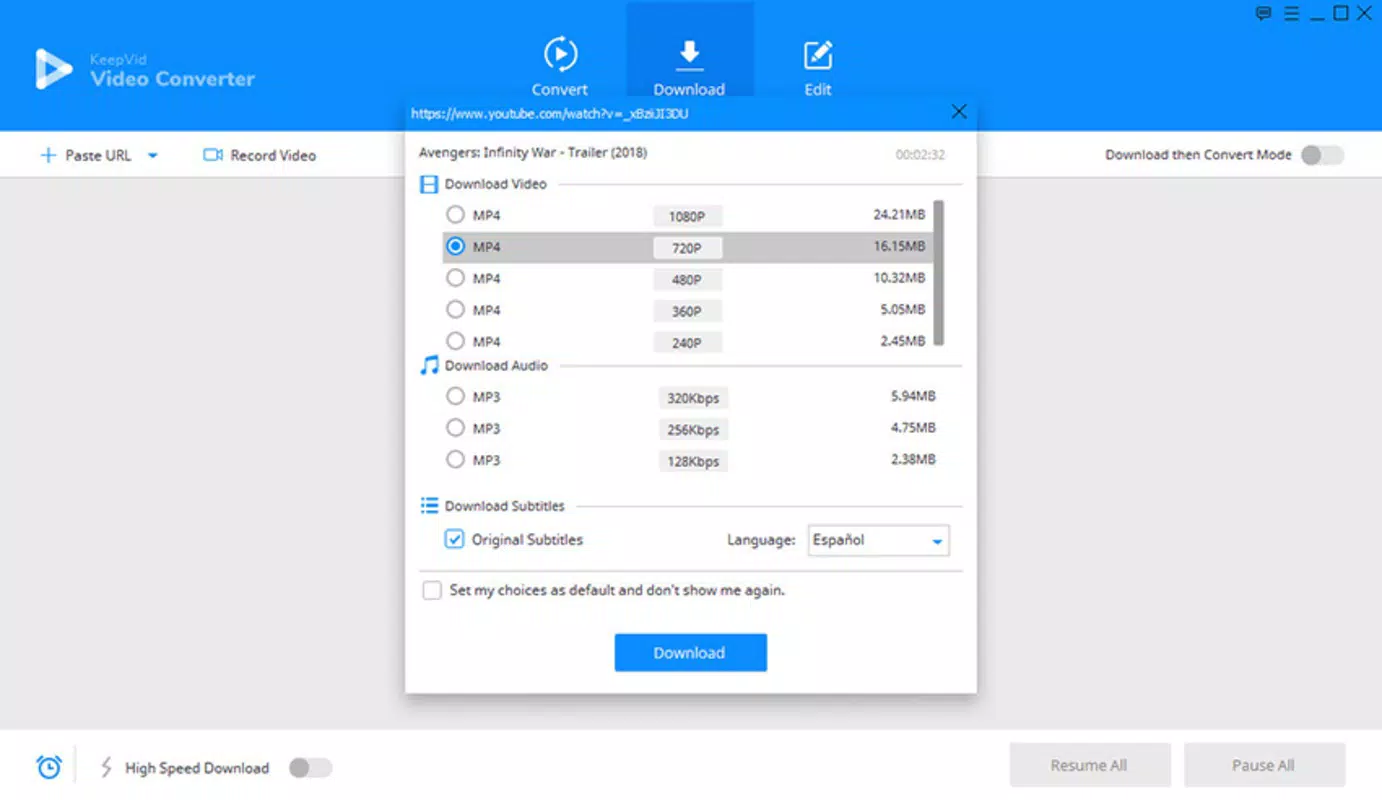The width and height of the screenshot is (1382, 800).
Task: Select MP4 1080P radio button
Action: 455,215
